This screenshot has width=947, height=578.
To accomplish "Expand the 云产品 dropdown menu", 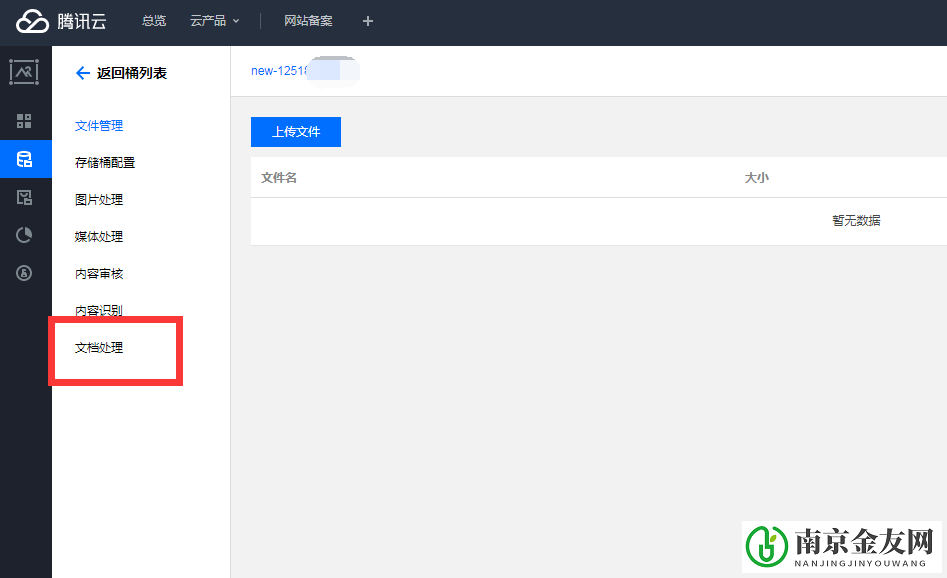I will pyautogui.click(x=214, y=21).
